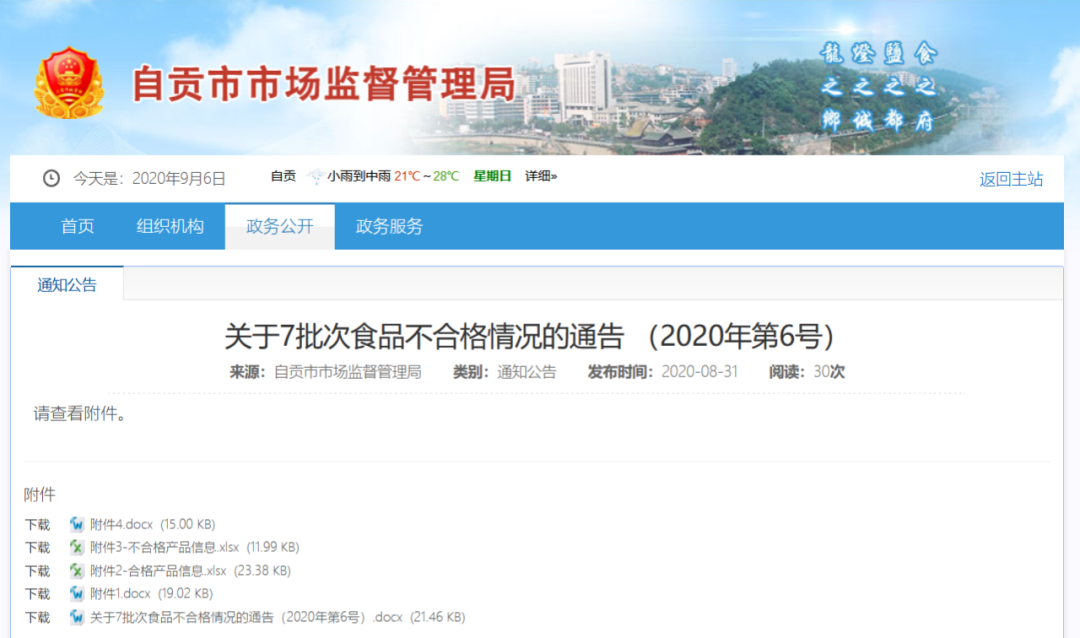
Task: Click 下载 next to 附件4.docx
Action: coord(37,524)
